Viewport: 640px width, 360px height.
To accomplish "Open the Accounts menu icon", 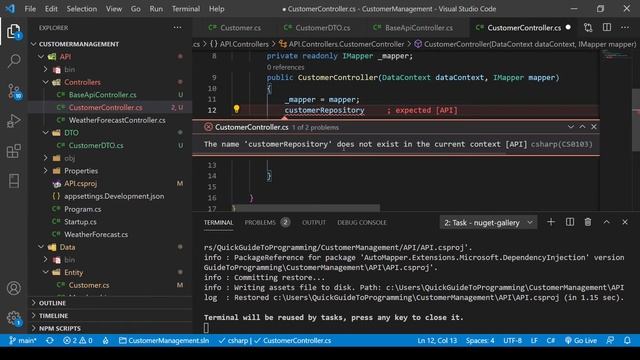I will pos(14,288).
